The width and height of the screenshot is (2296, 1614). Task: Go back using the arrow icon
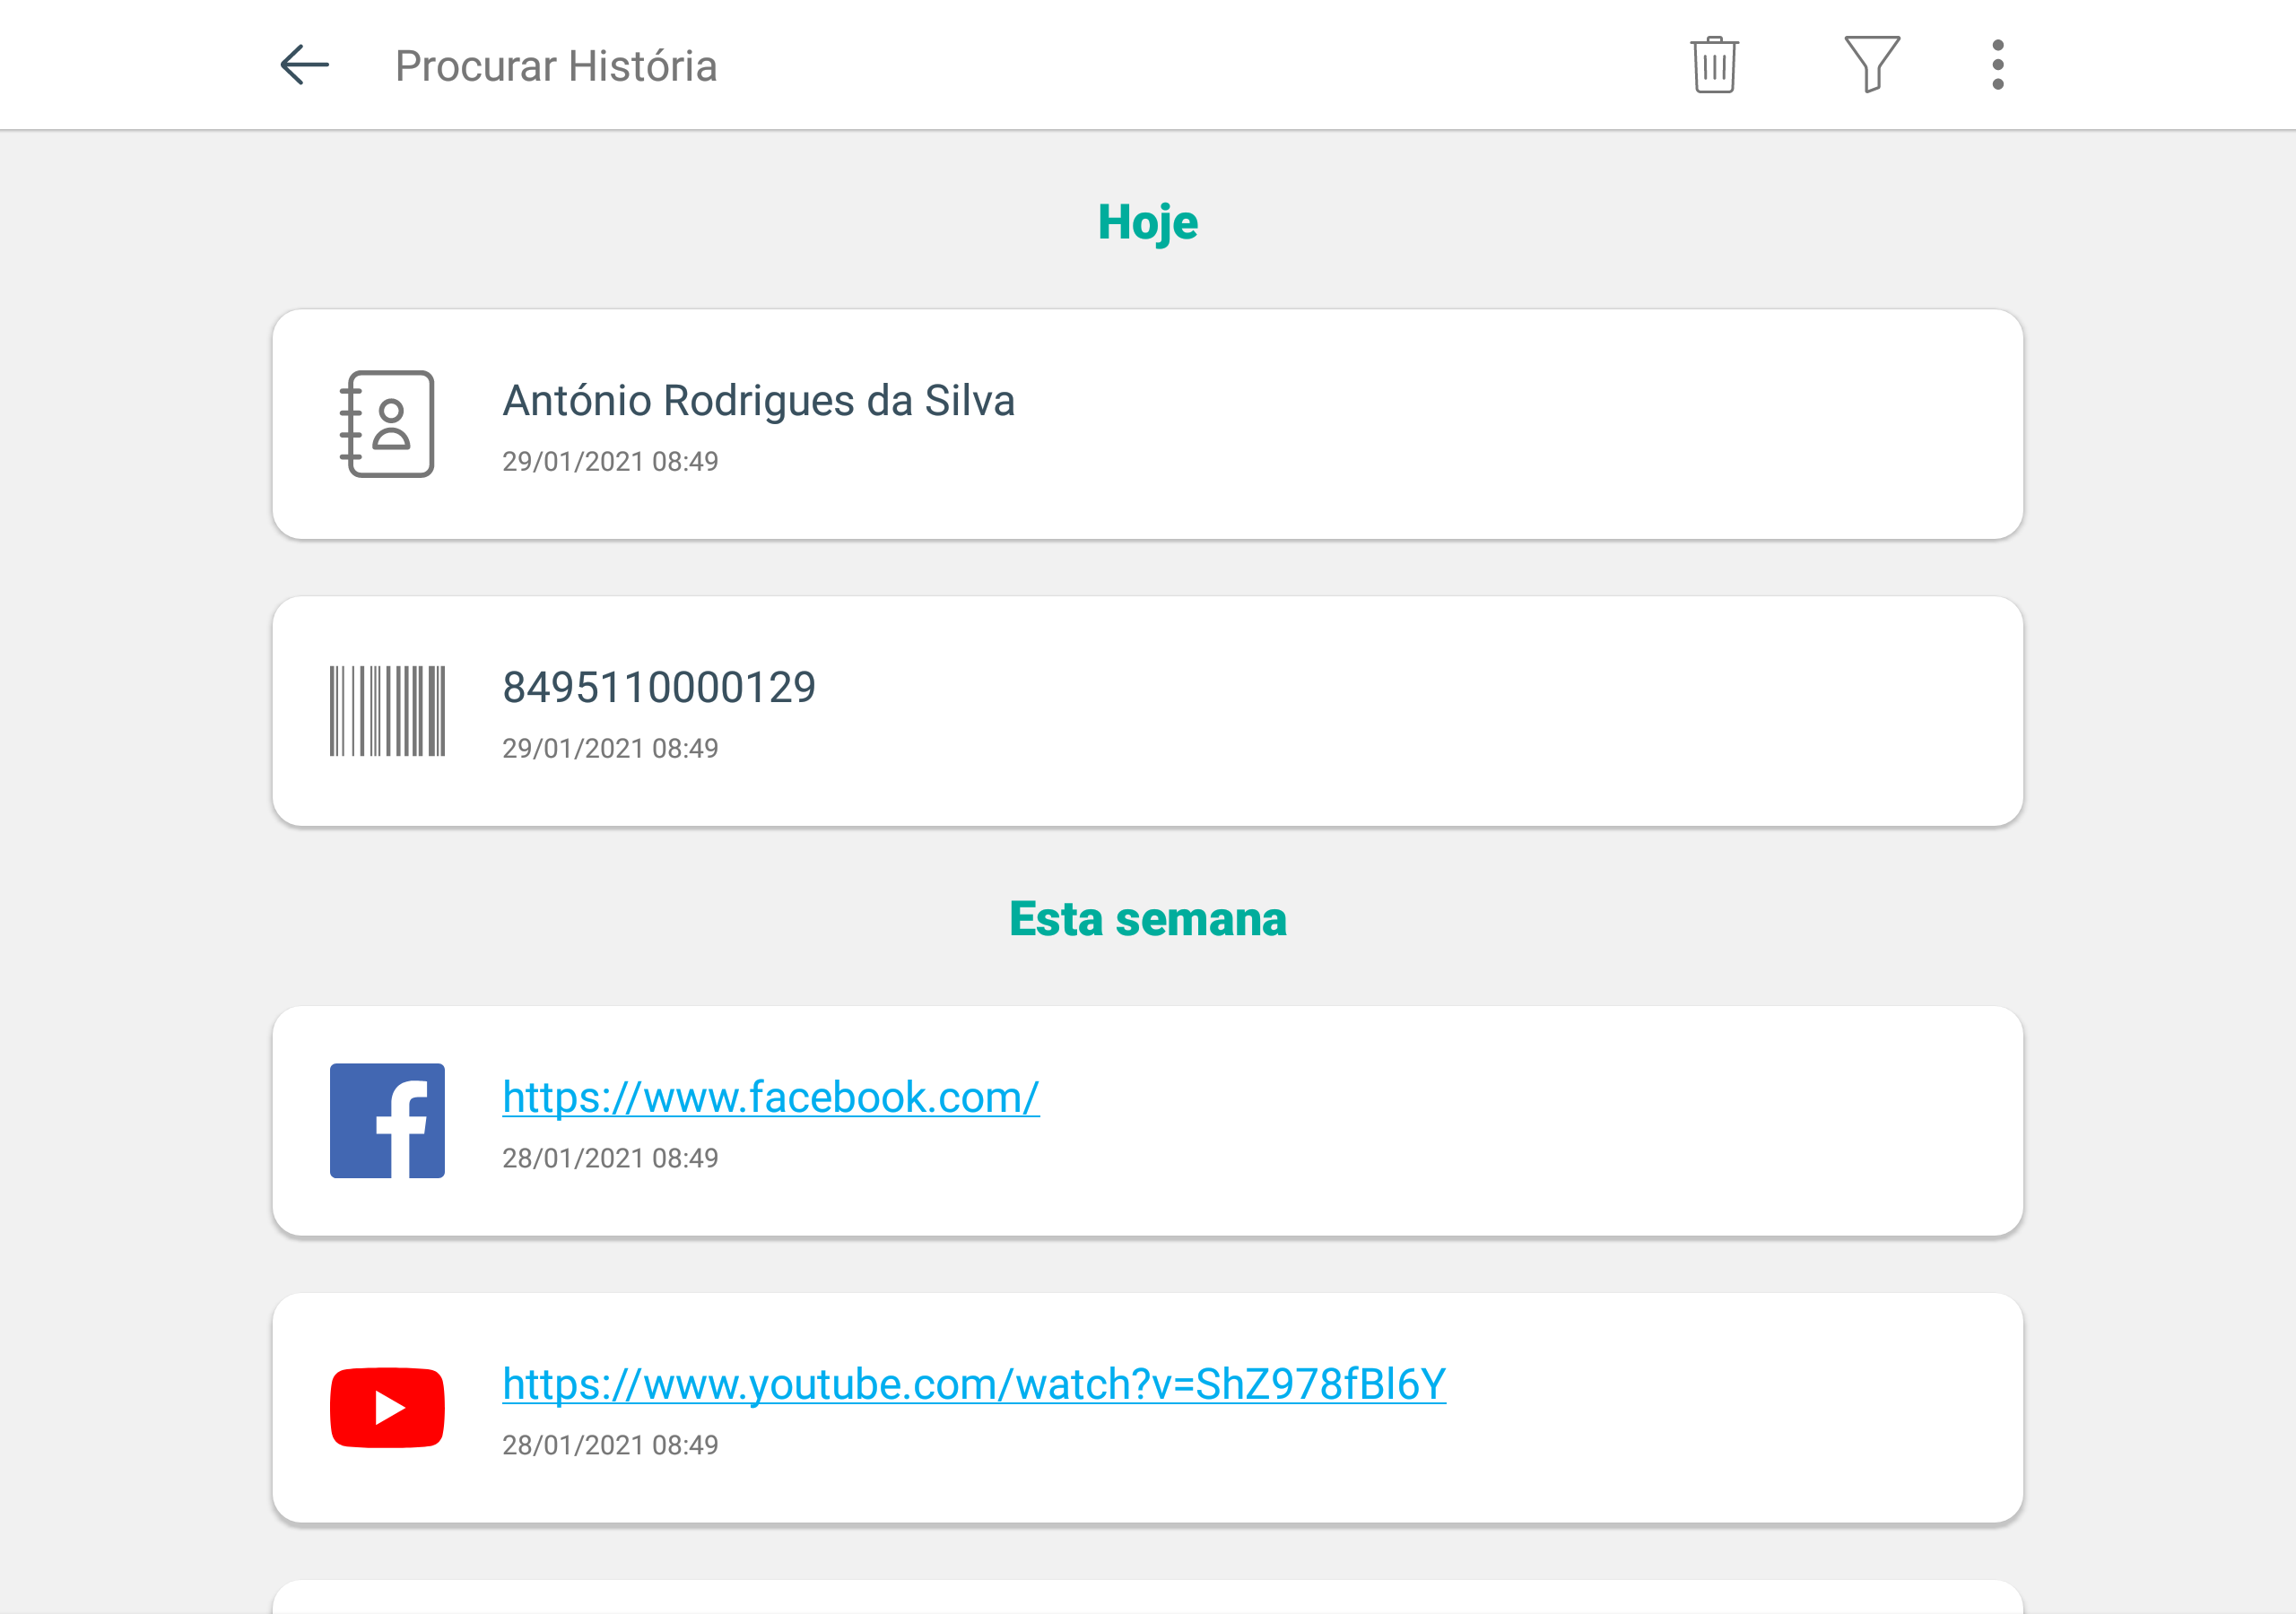click(x=304, y=65)
